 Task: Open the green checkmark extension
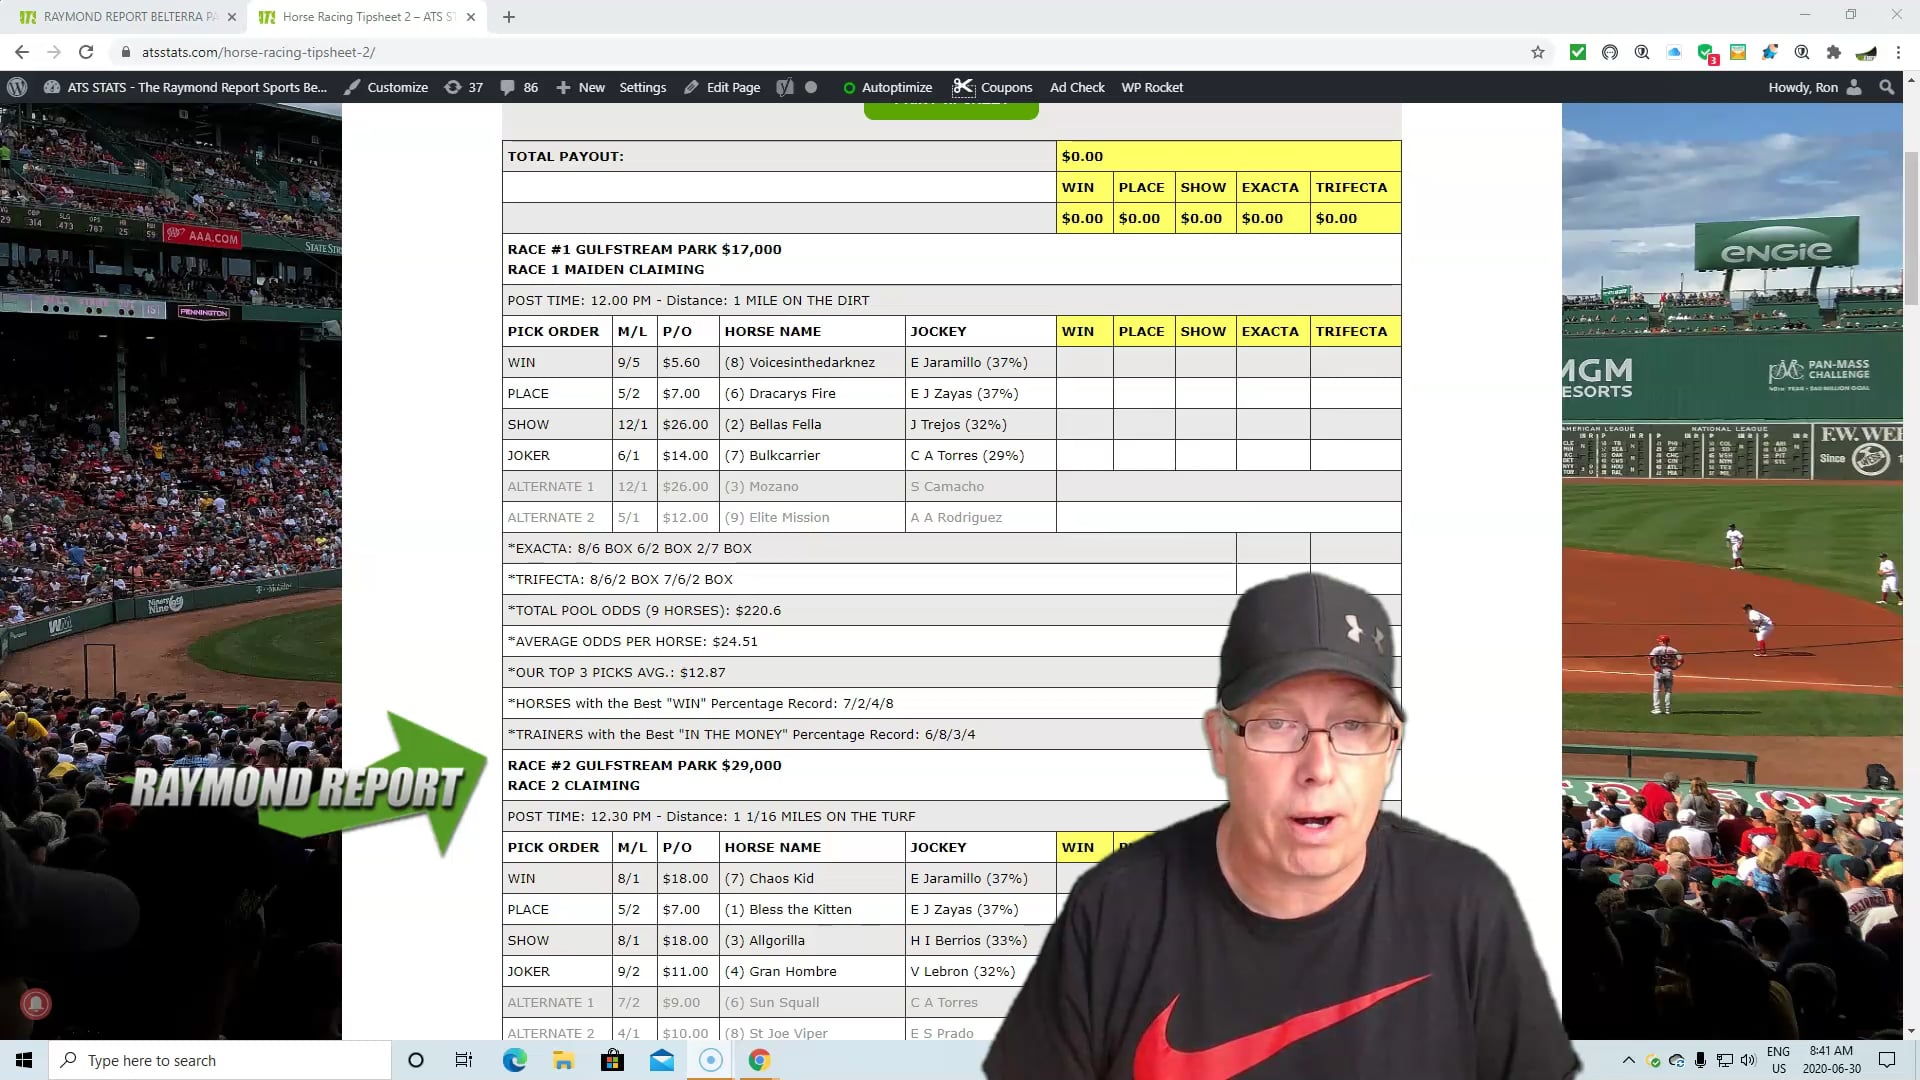1578,52
